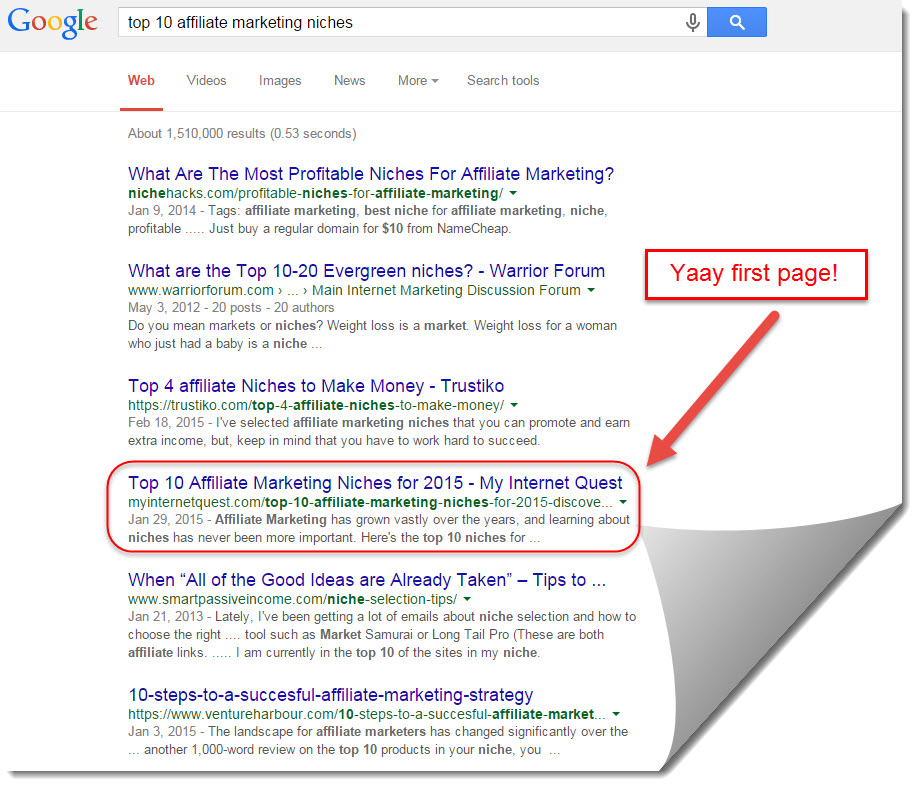917x786 pixels.
Task: Open the '10-steps-to-a-succesful-affiliate-marketing-strategy' result
Action: (330, 695)
